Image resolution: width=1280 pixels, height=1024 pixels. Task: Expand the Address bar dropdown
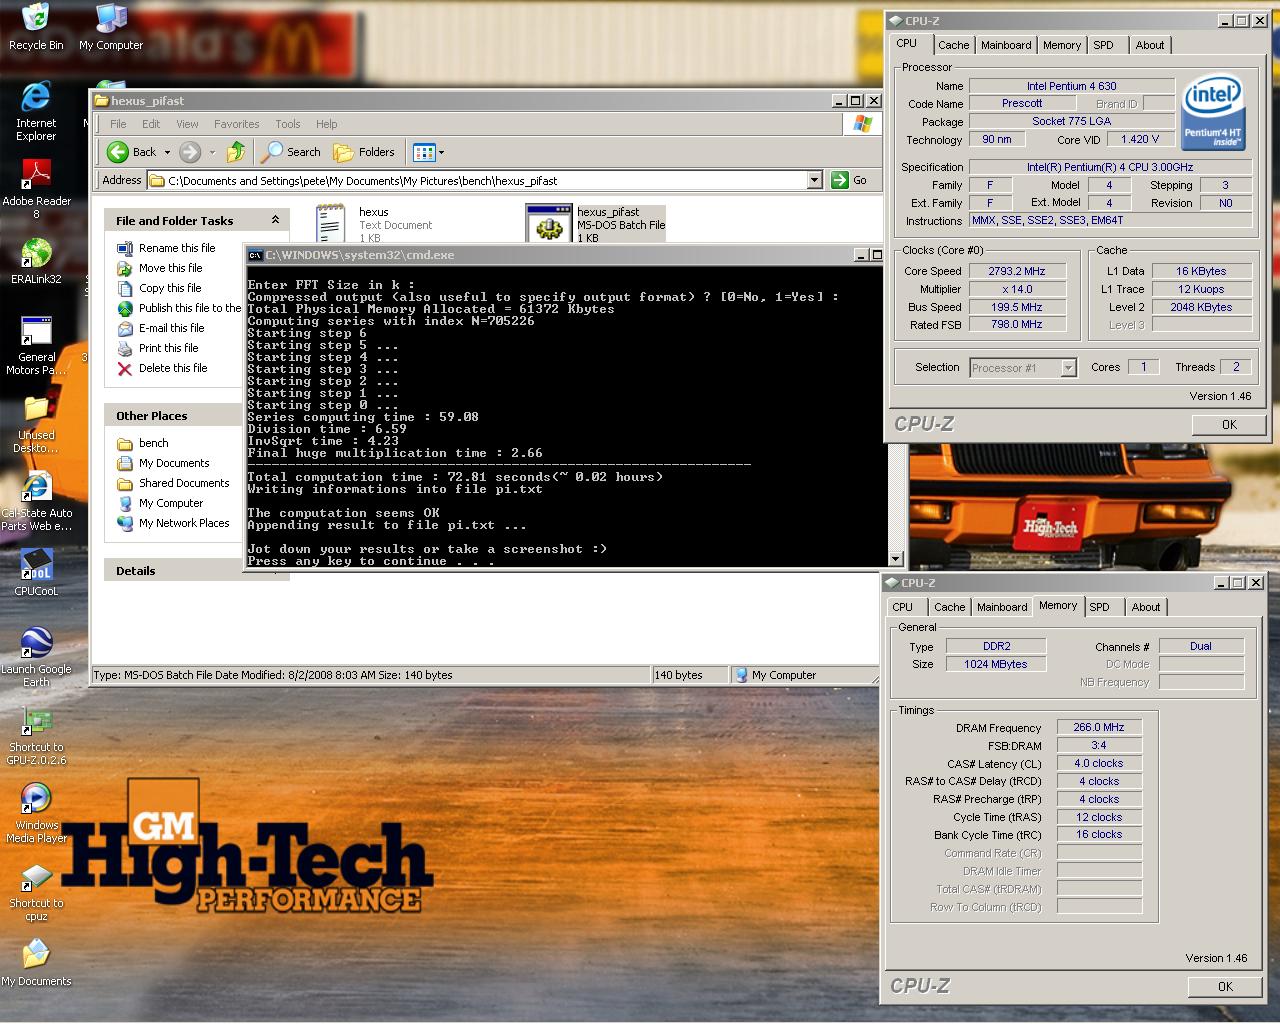tap(814, 180)
